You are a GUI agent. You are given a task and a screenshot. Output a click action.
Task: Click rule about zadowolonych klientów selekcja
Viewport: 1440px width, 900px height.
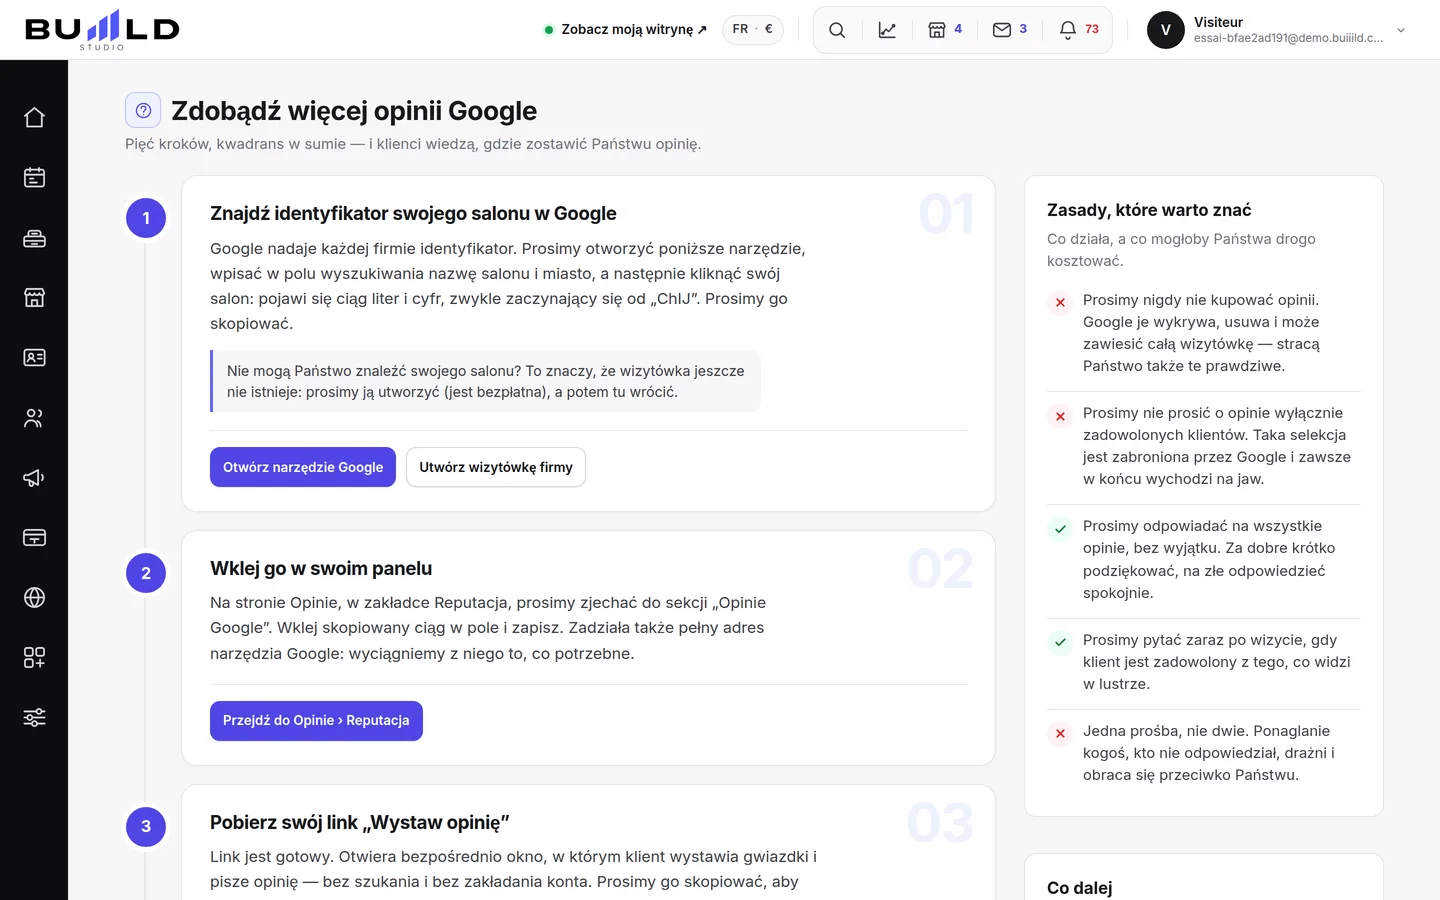tap(1204, 446)
